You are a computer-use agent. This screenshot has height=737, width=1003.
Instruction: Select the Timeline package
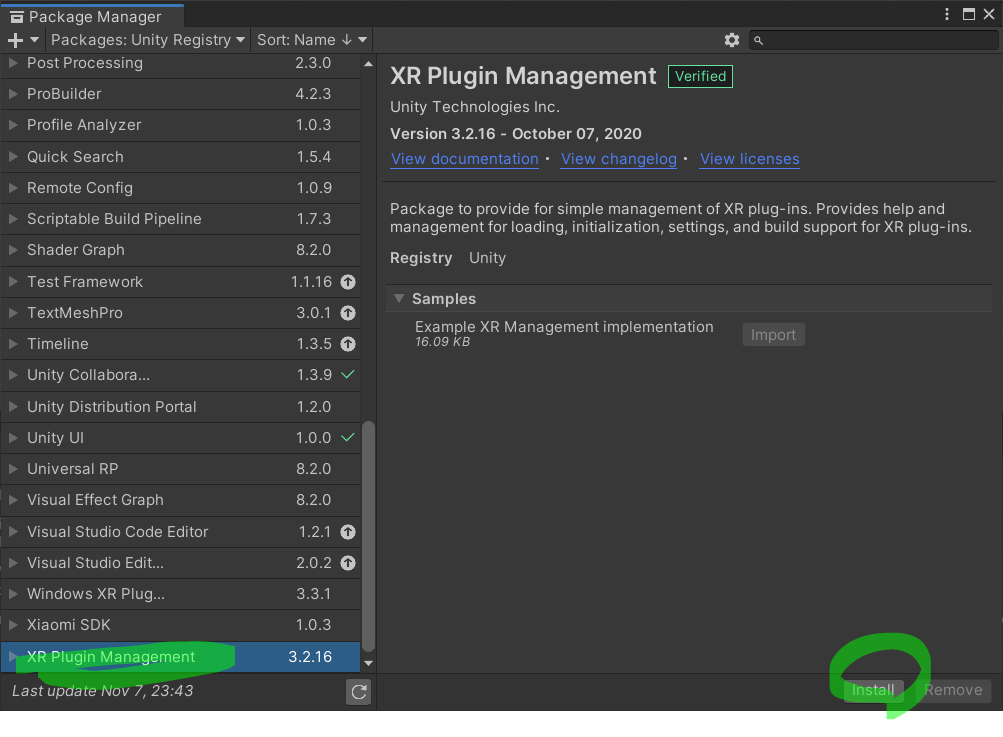coord(180,344)
